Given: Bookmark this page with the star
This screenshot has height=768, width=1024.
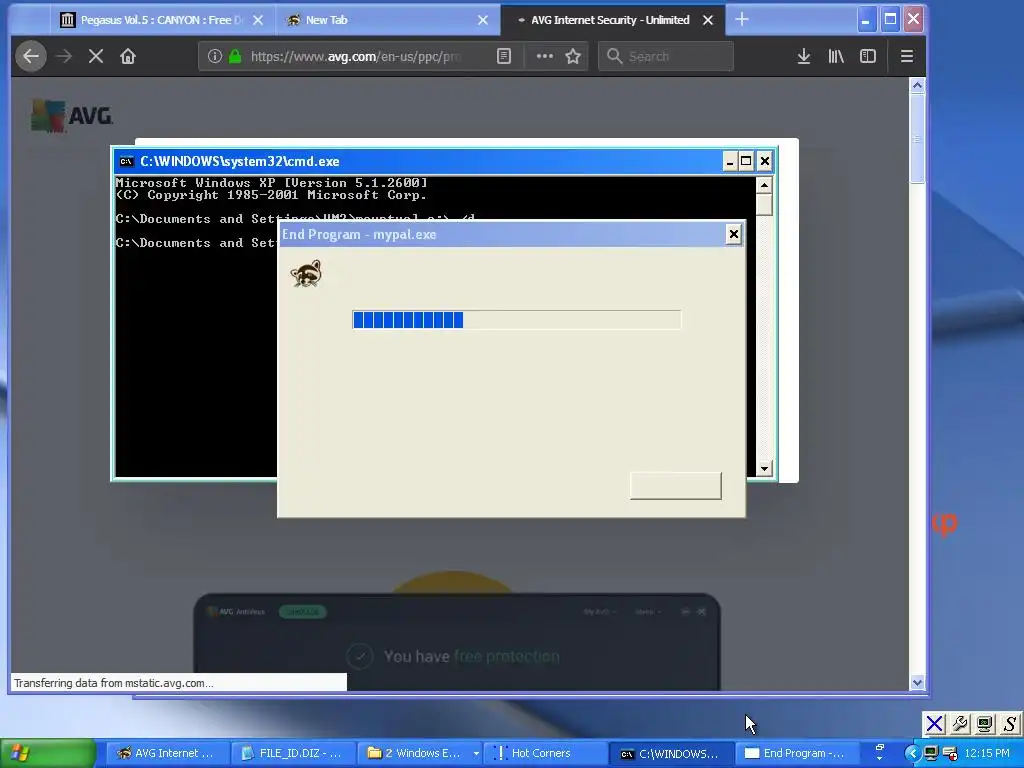Looking at the screenshot, I should tap(573, 56).
